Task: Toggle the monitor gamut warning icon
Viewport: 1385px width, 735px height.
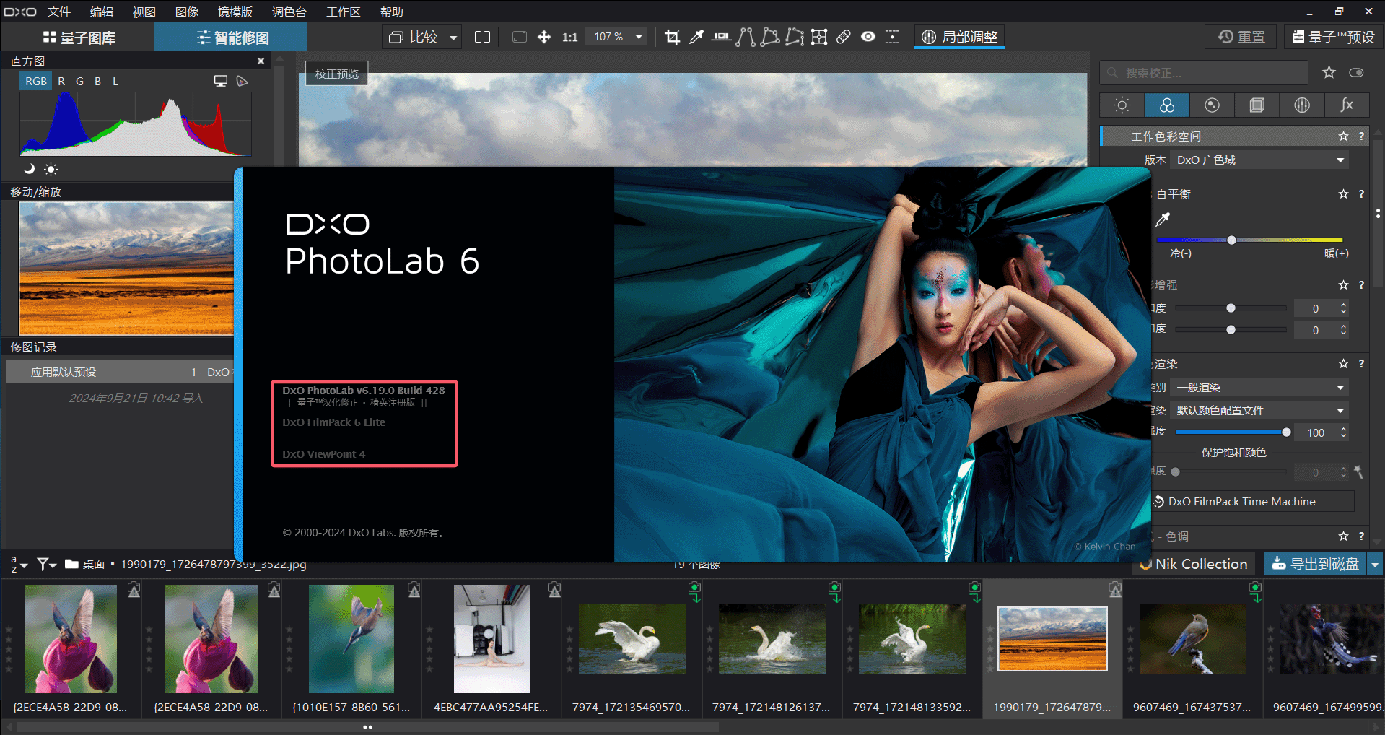Action: [x=220, y=81]
